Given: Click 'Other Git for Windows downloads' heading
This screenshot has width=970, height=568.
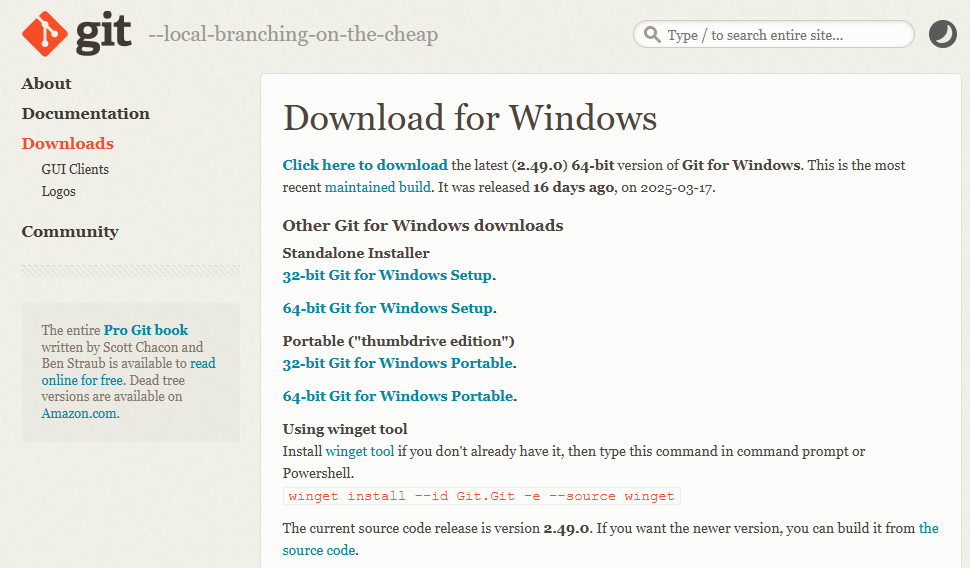Looking at the screenshot, I should (423, 225).
